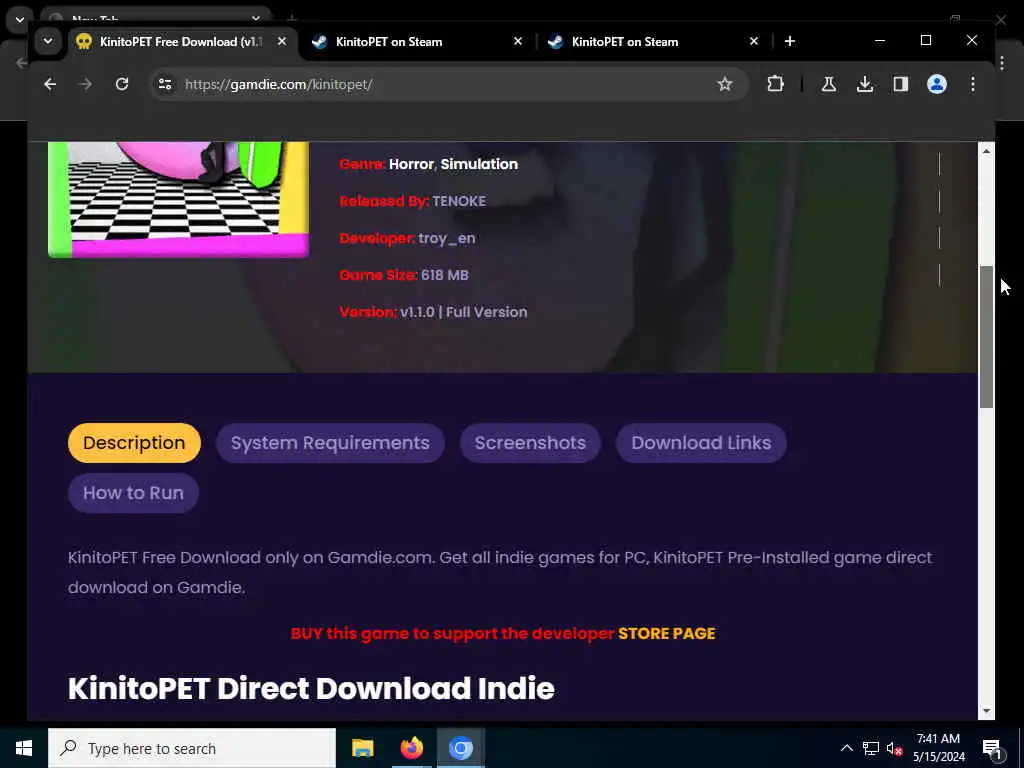
Task: Click the troy_en developer name
Action: tap(447, 238)
